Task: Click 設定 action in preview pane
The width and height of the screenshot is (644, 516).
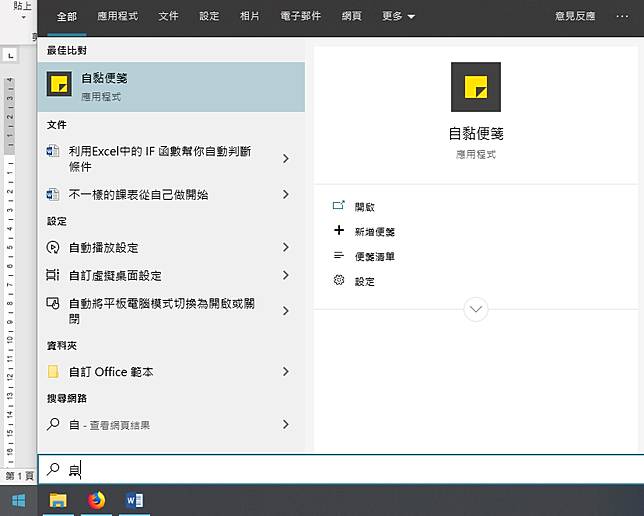Action: point(365,282)
